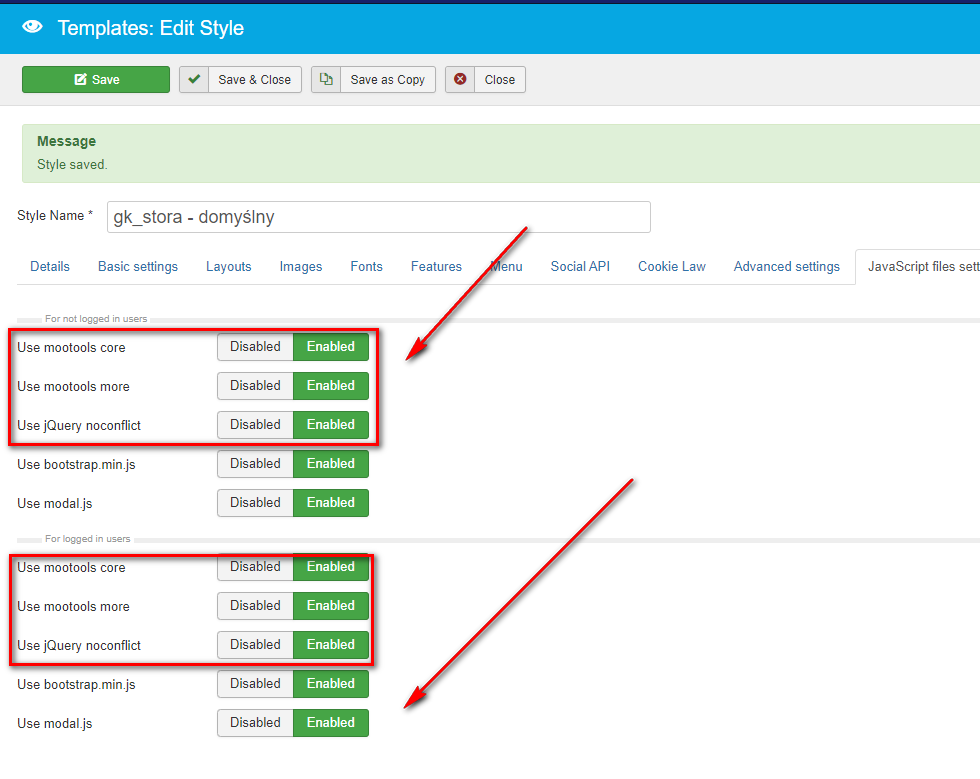980x779 pixels.
Task: Click the eye icon in the Templates header
Action: (x=32, y=27)
